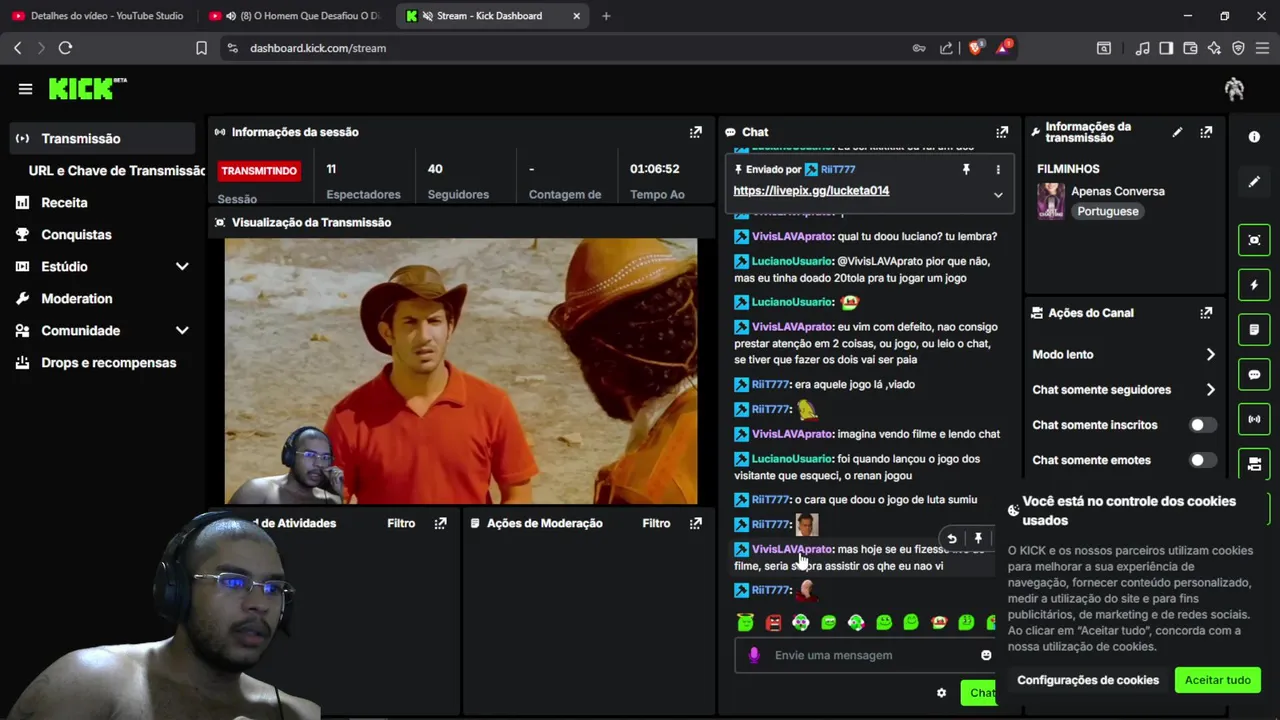Click the browser address bar URL
1280x720 pixels.
(318, 48)
